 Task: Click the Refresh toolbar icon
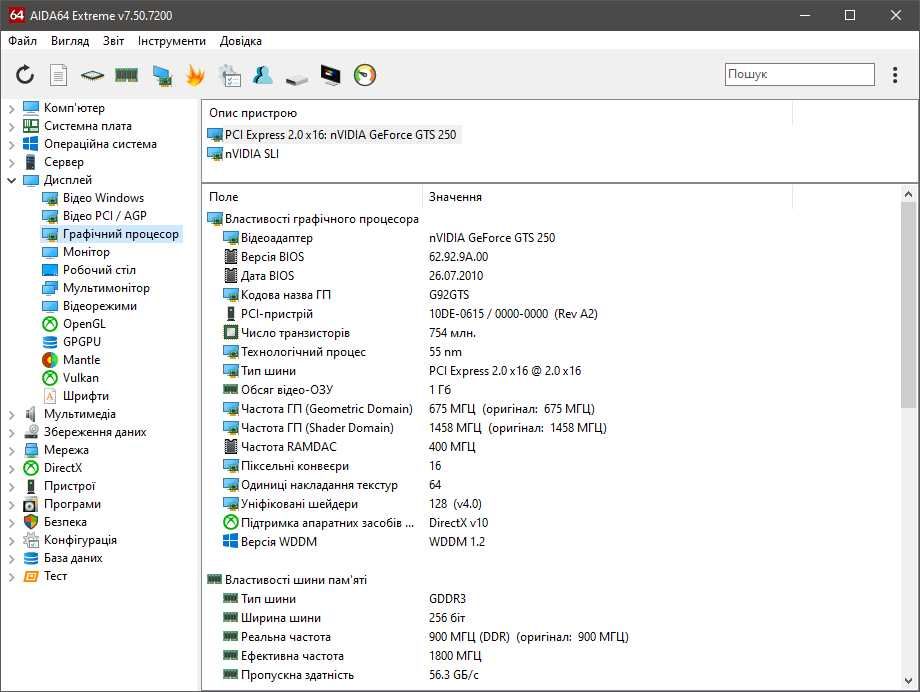25,75
